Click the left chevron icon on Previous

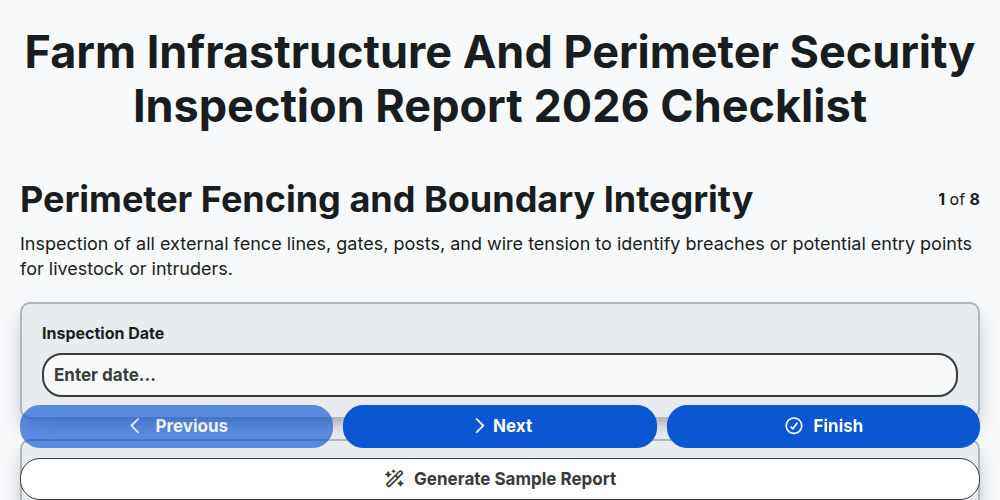135,426
